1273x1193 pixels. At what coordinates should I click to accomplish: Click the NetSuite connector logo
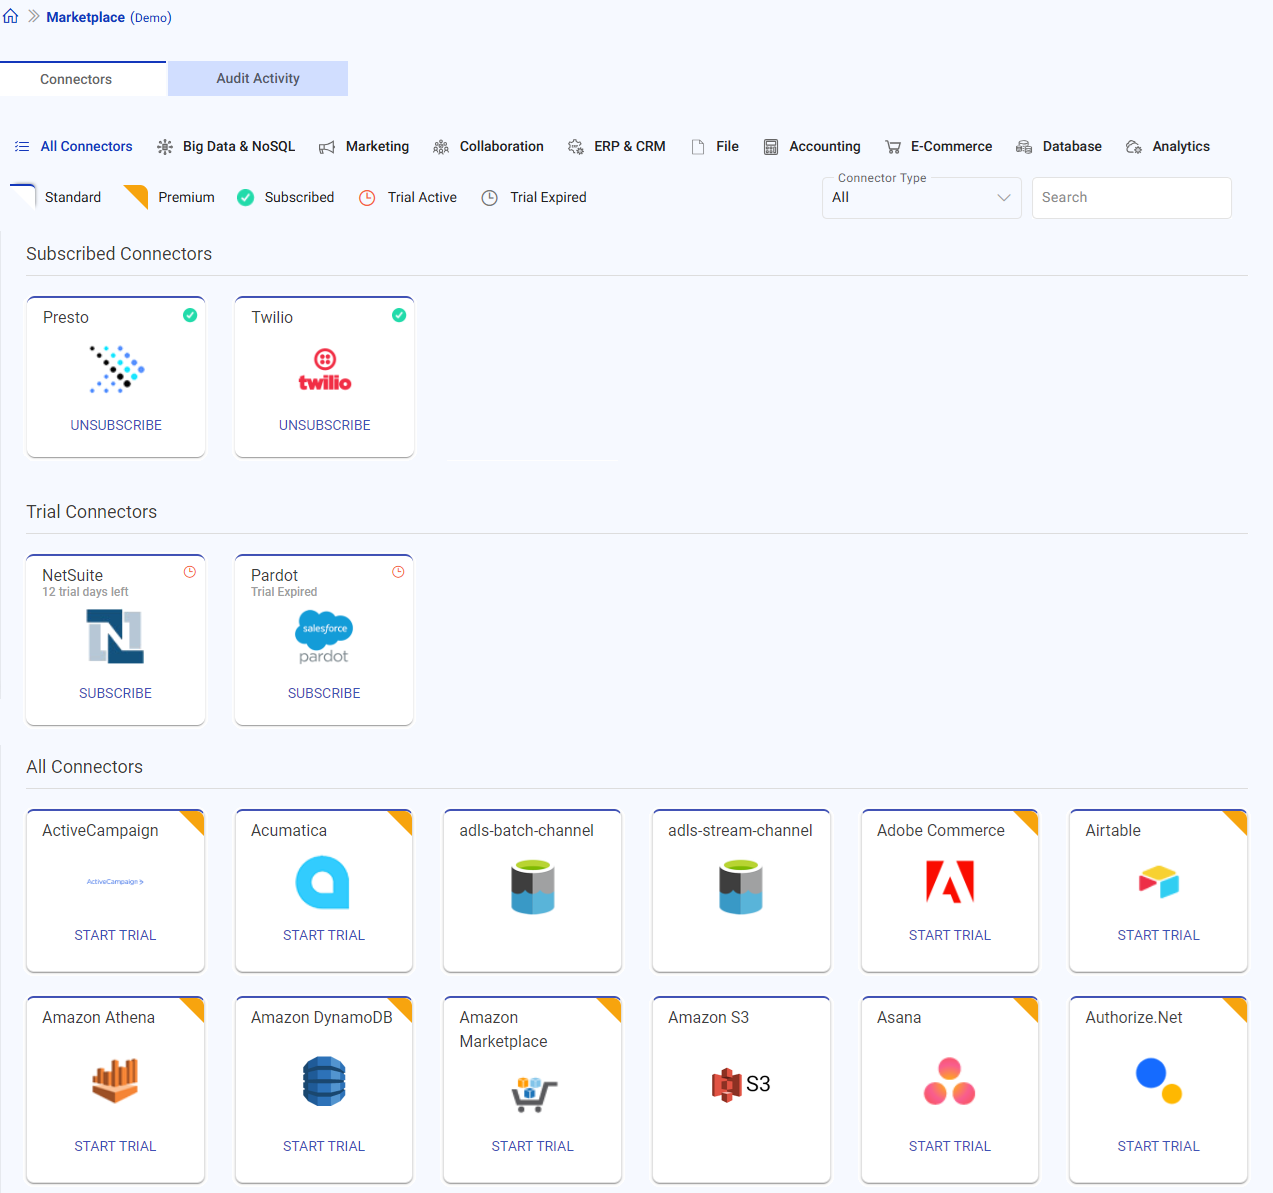(116, 636)
